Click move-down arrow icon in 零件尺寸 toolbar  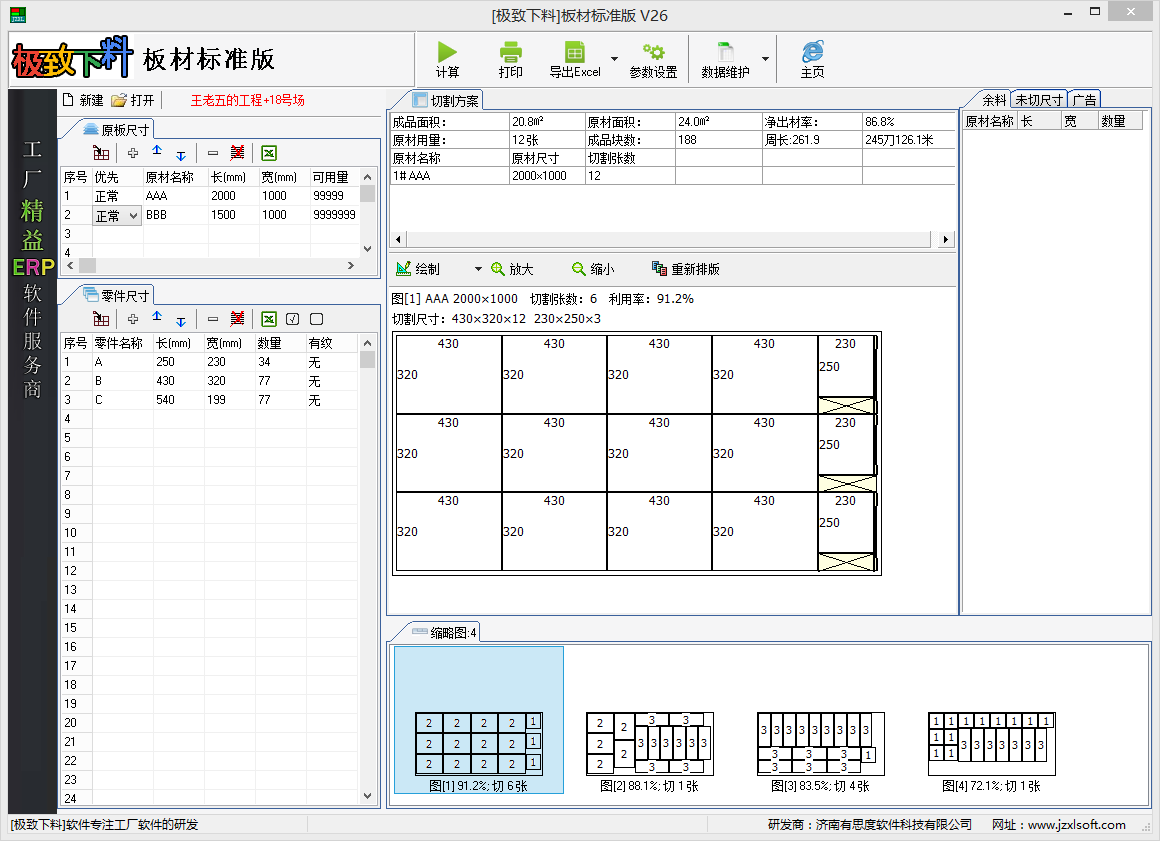tap(181, 319)
